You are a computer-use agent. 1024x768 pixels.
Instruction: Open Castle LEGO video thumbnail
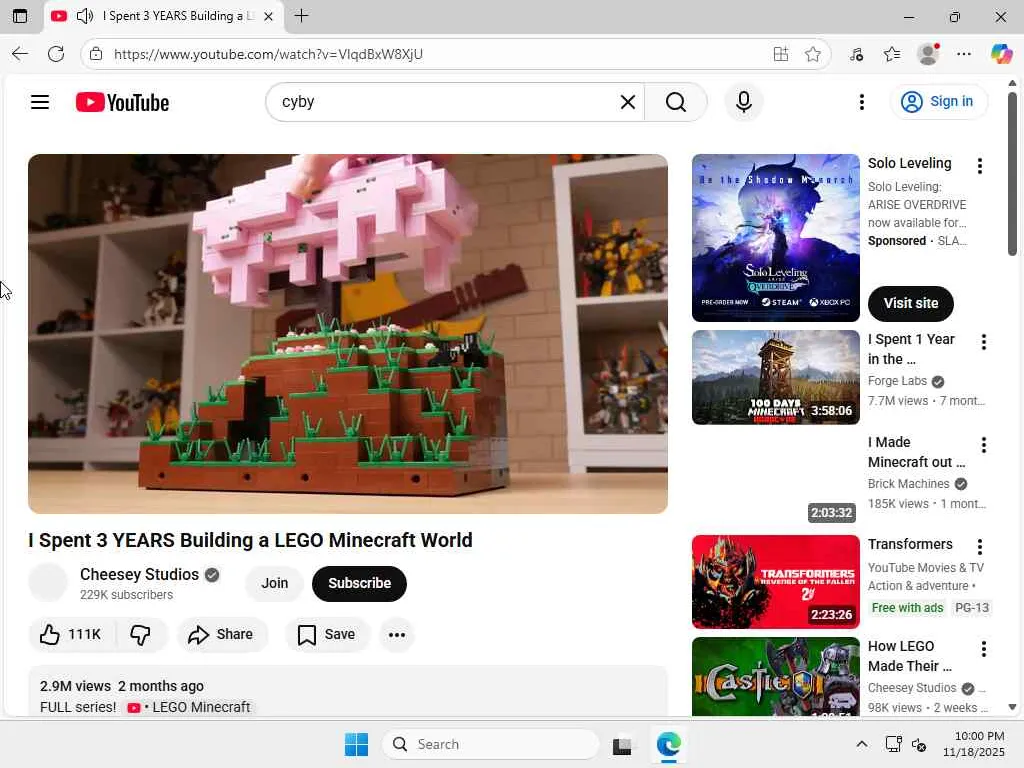[775, 677]
